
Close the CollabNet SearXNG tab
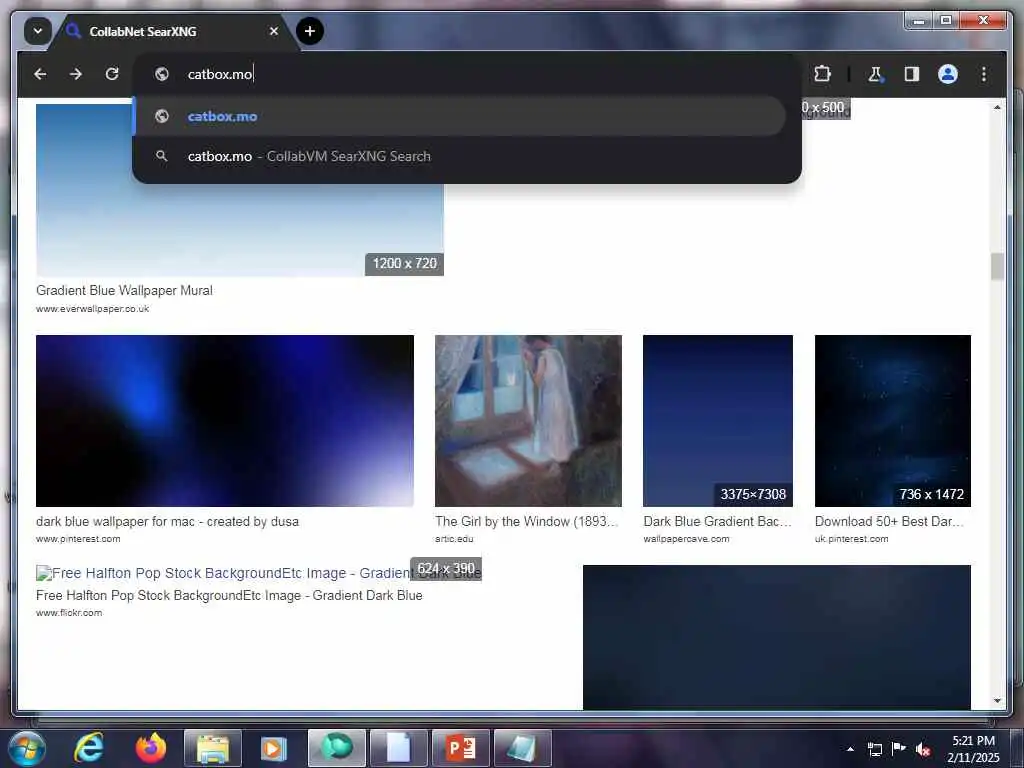point(274,31)
